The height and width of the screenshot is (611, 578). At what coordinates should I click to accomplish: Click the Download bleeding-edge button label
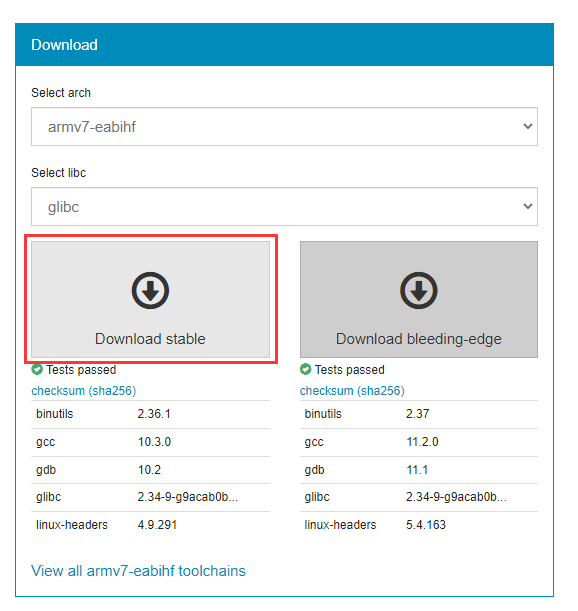419,339
